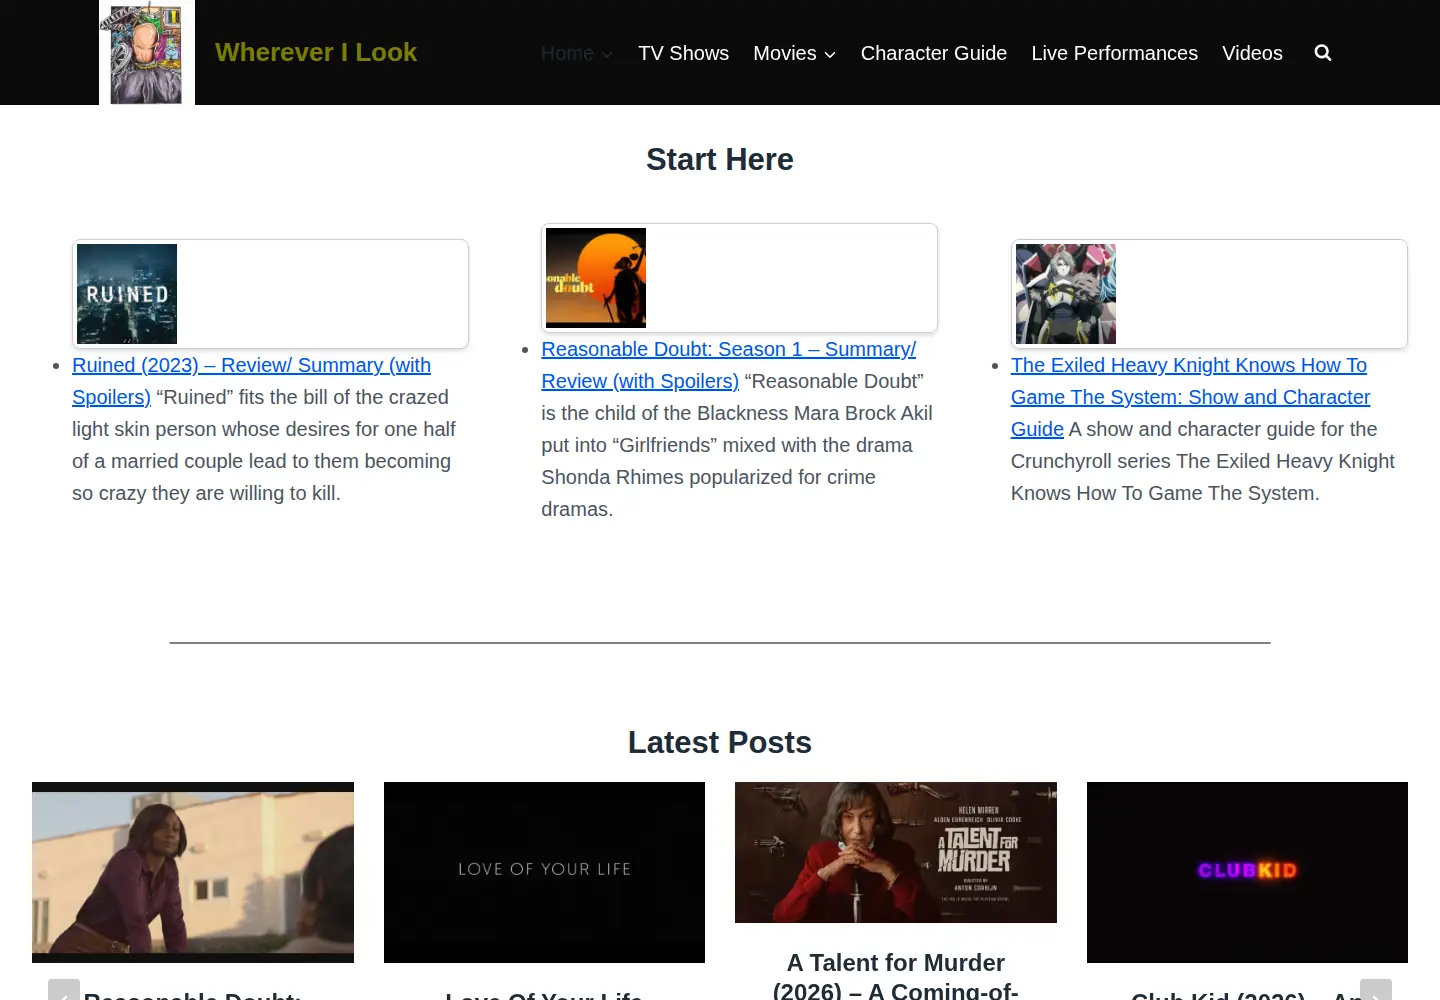Viewport: 1440px width, 1000px height.
Task: Open the Ruined (2023) review link
Action: (x=251, y=381)
